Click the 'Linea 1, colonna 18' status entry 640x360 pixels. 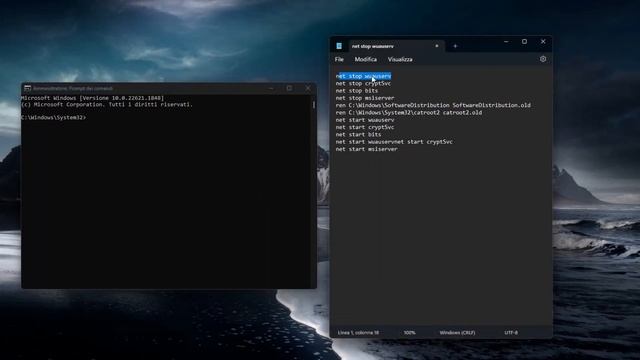pyautogui.click(x=358, y=333)
